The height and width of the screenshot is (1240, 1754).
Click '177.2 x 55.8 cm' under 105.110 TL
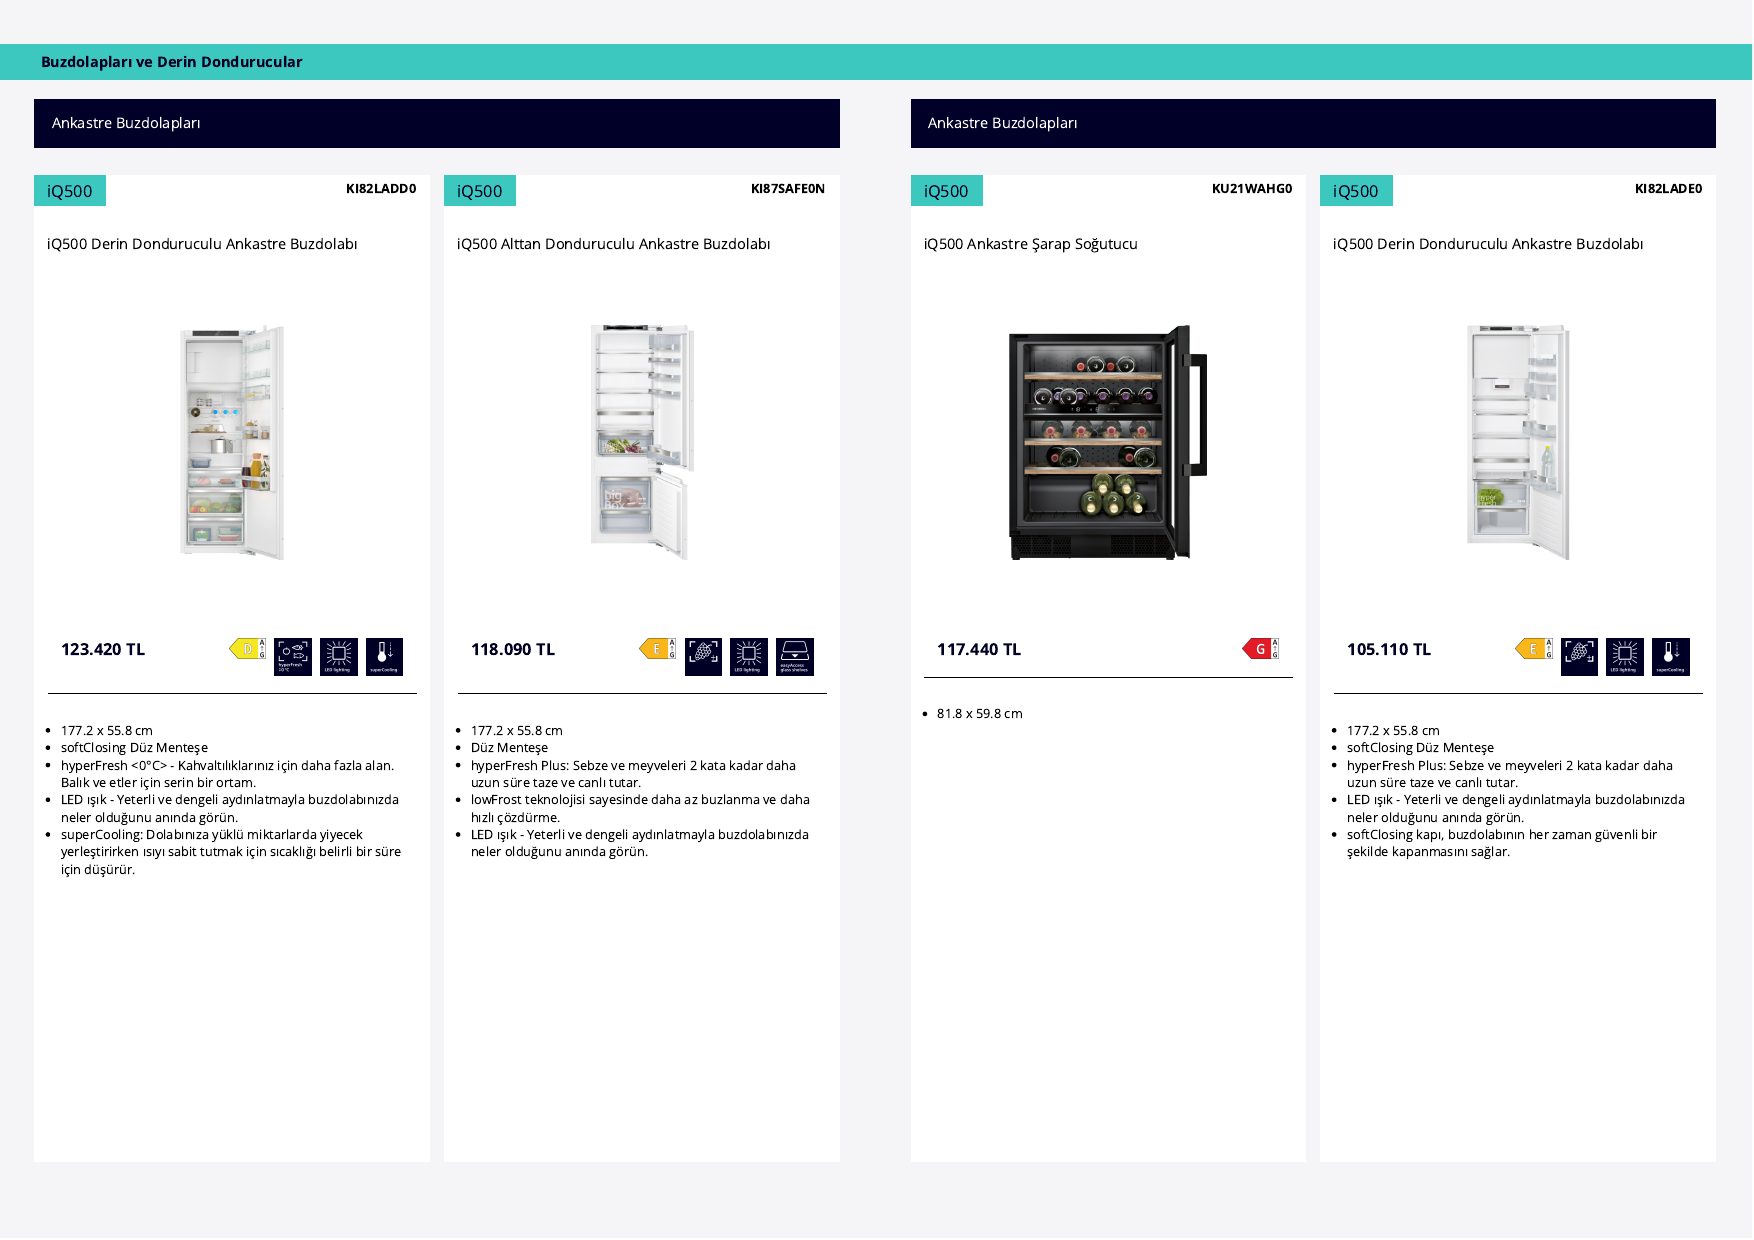tap(1393, 731)
